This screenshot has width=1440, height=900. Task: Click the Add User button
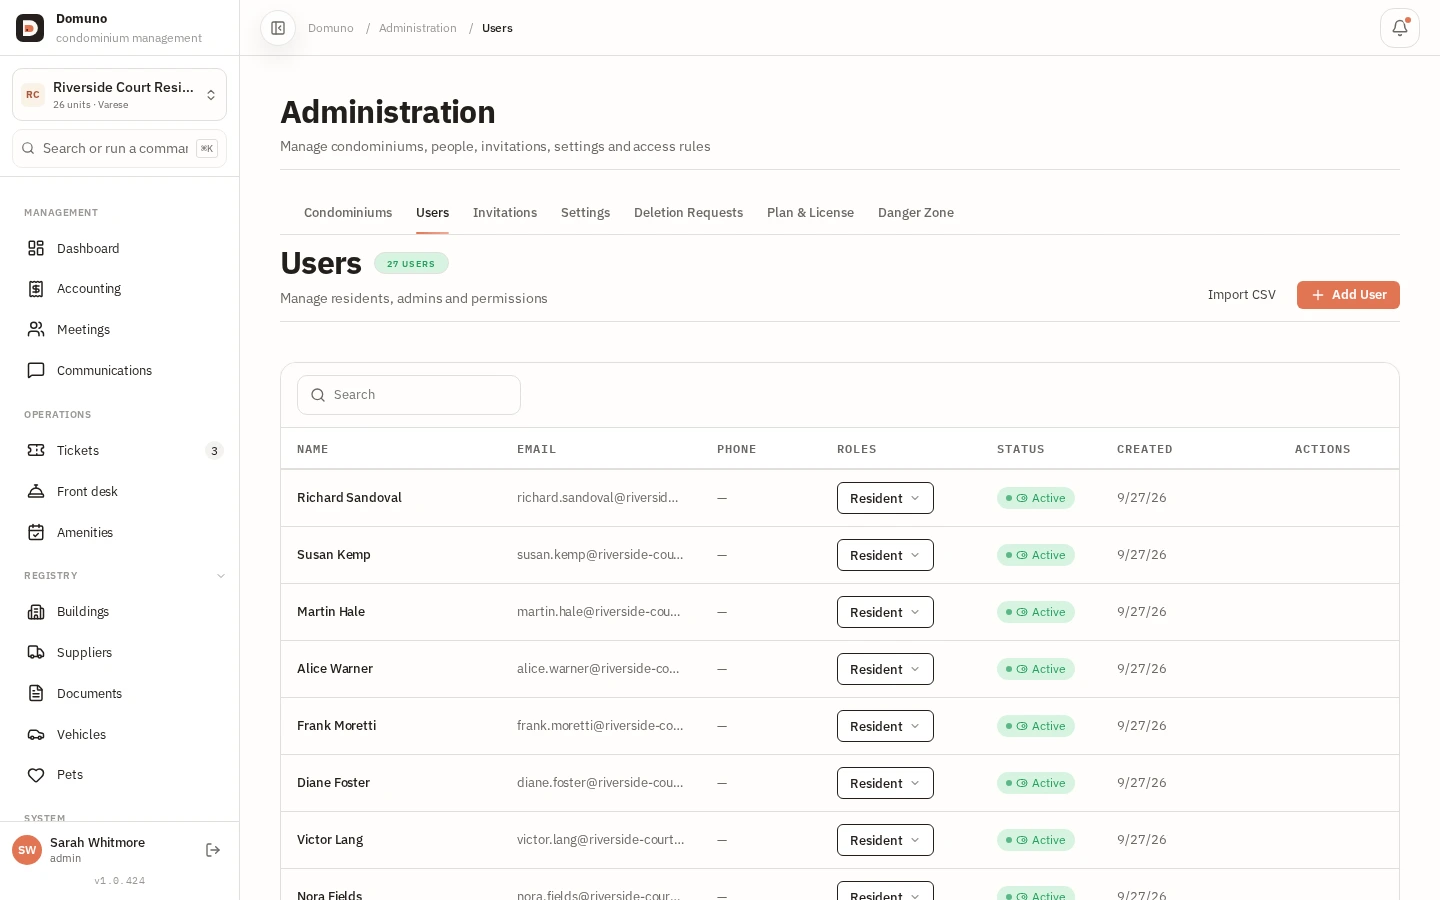pyautogui.click(x=1348, y=295)
